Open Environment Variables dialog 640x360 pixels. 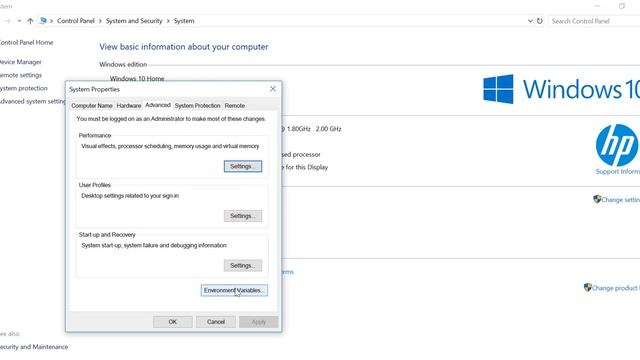click(x=234, y=290)
